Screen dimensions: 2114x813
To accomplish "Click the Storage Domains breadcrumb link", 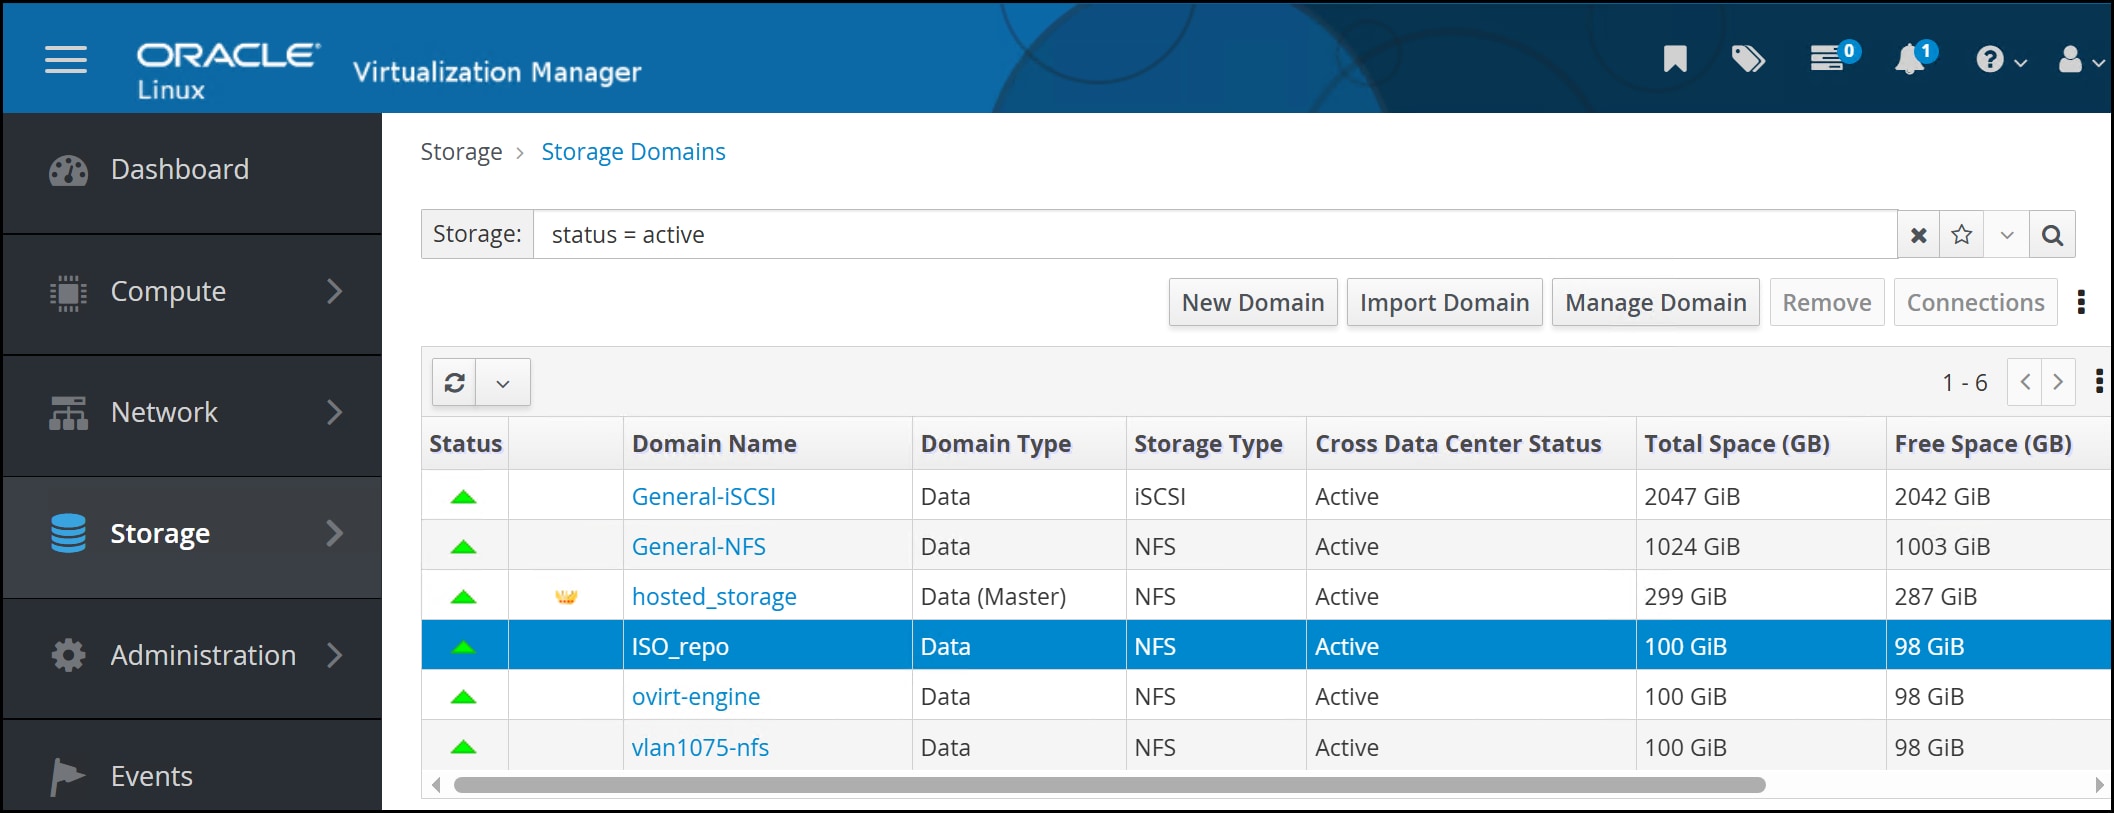I will [633, 152].
